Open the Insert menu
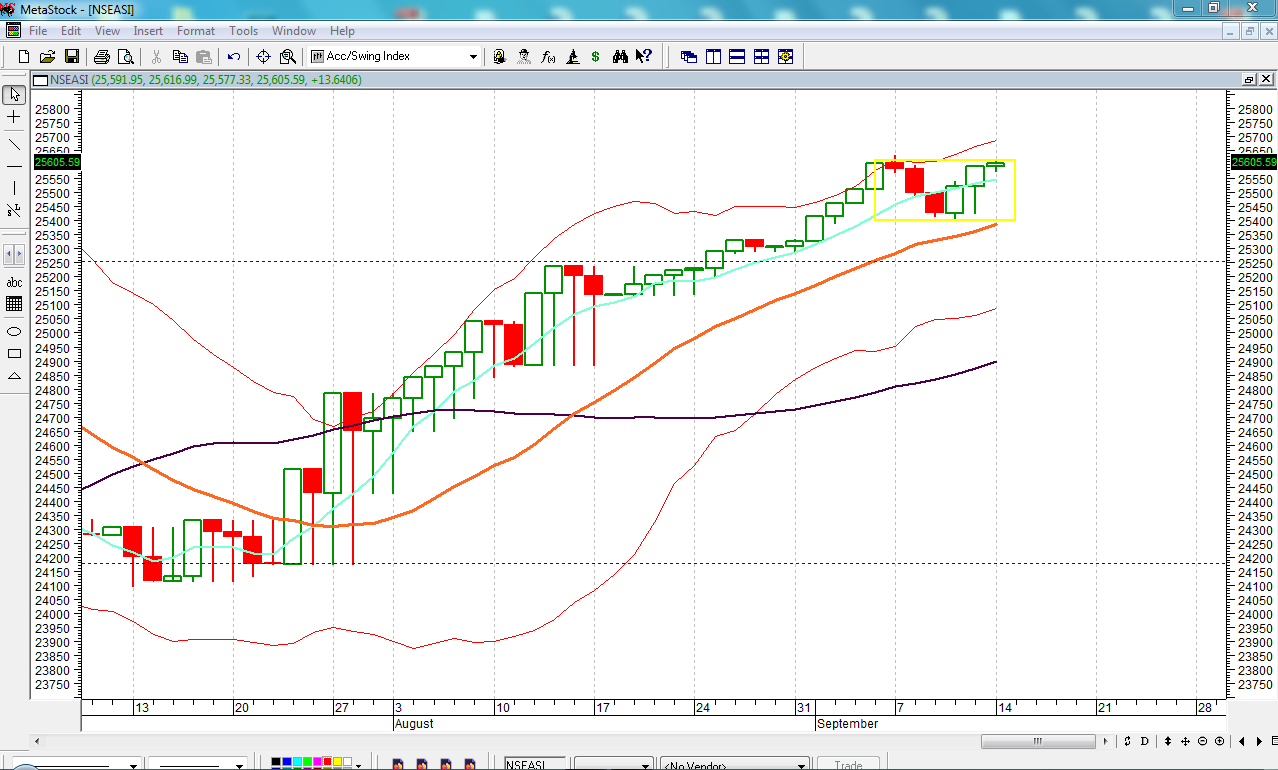 click(x=148, y=31)
